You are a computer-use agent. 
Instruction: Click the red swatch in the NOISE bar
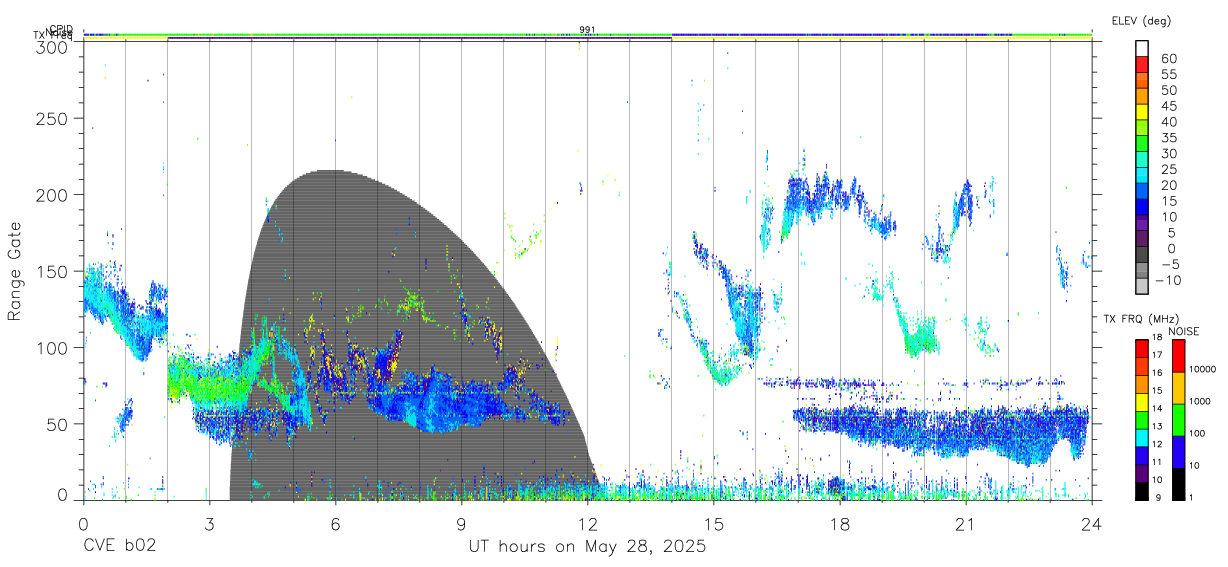1178,355
